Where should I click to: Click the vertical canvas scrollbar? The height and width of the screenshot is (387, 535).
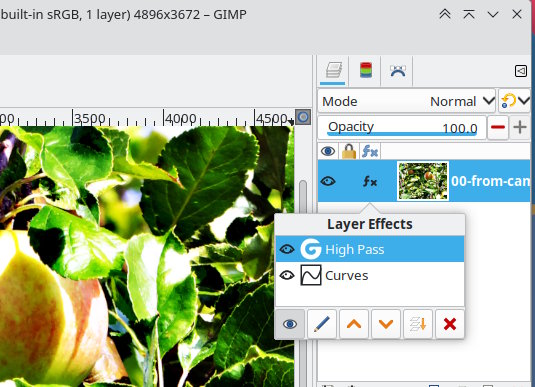point(303,283)
